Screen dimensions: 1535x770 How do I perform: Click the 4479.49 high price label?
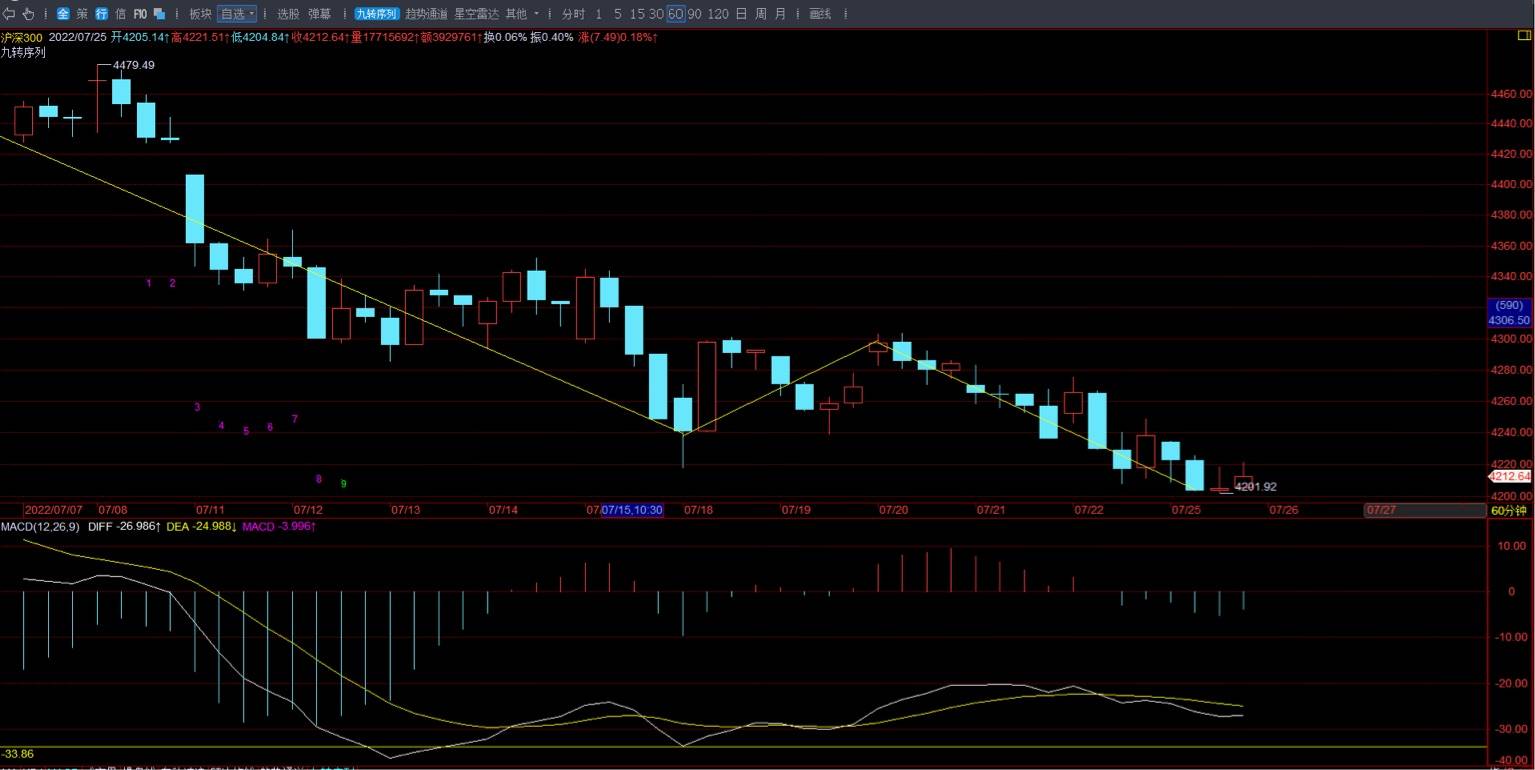(x=134, y=65)
